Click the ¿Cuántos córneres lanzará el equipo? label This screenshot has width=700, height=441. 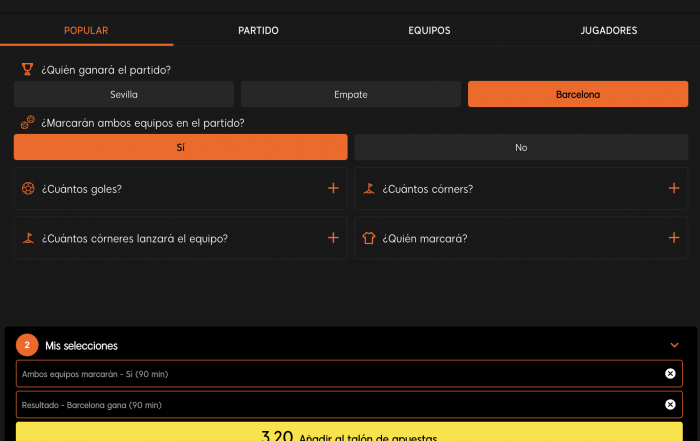point(135,239)
